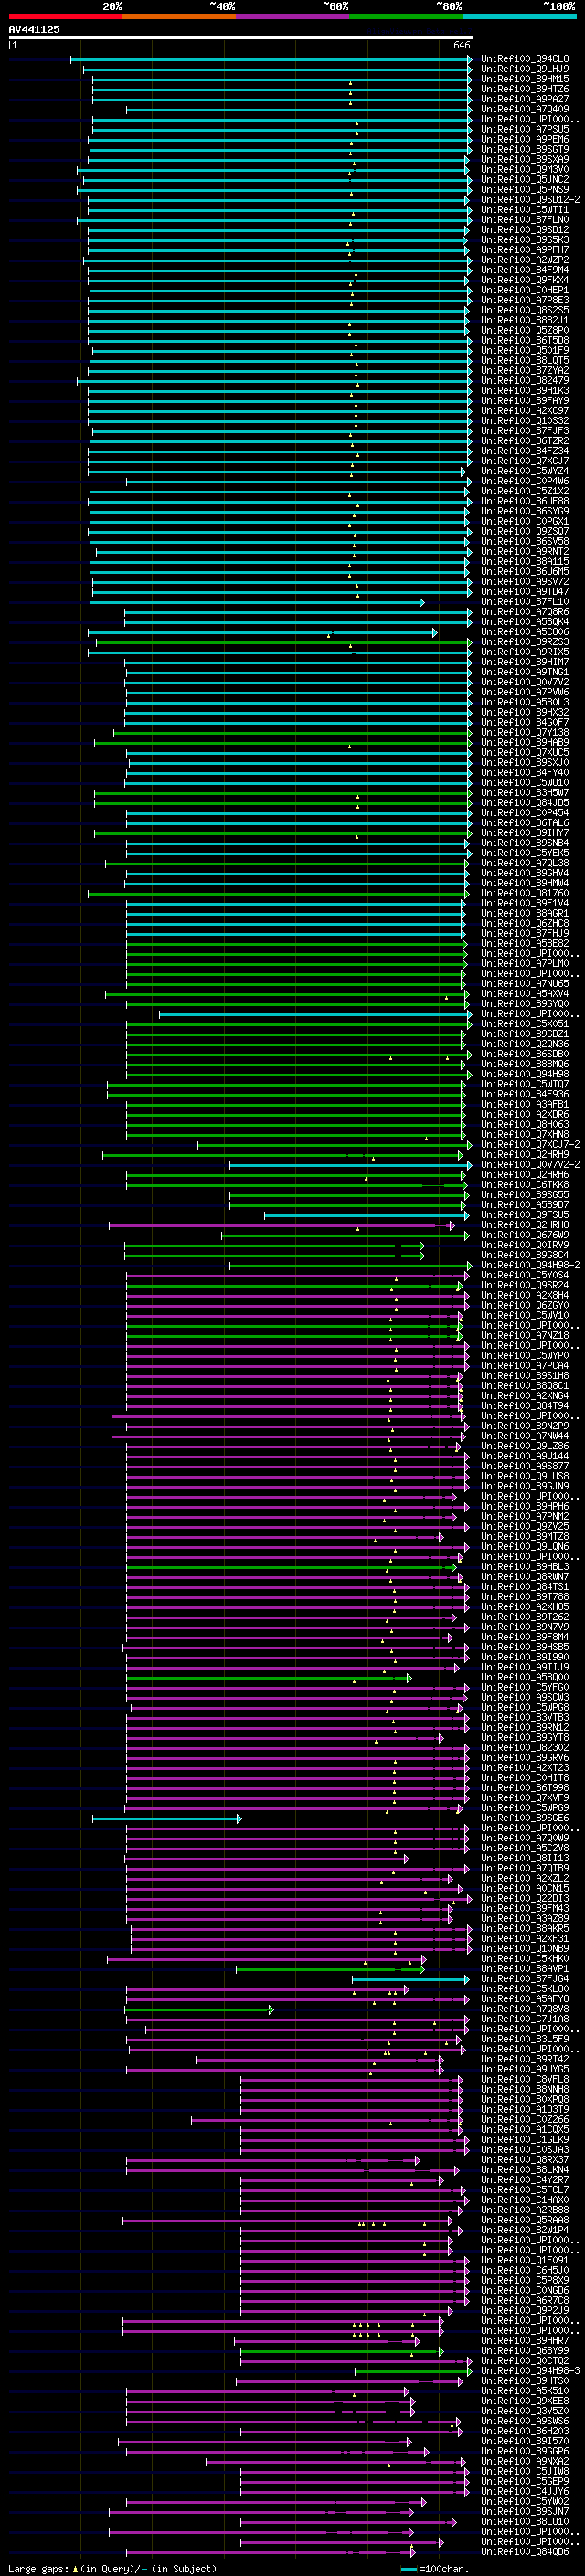Screen dimensions: 585x2576
Task: Select hit label UniRef100_O81760
Action: coord(525,893)
